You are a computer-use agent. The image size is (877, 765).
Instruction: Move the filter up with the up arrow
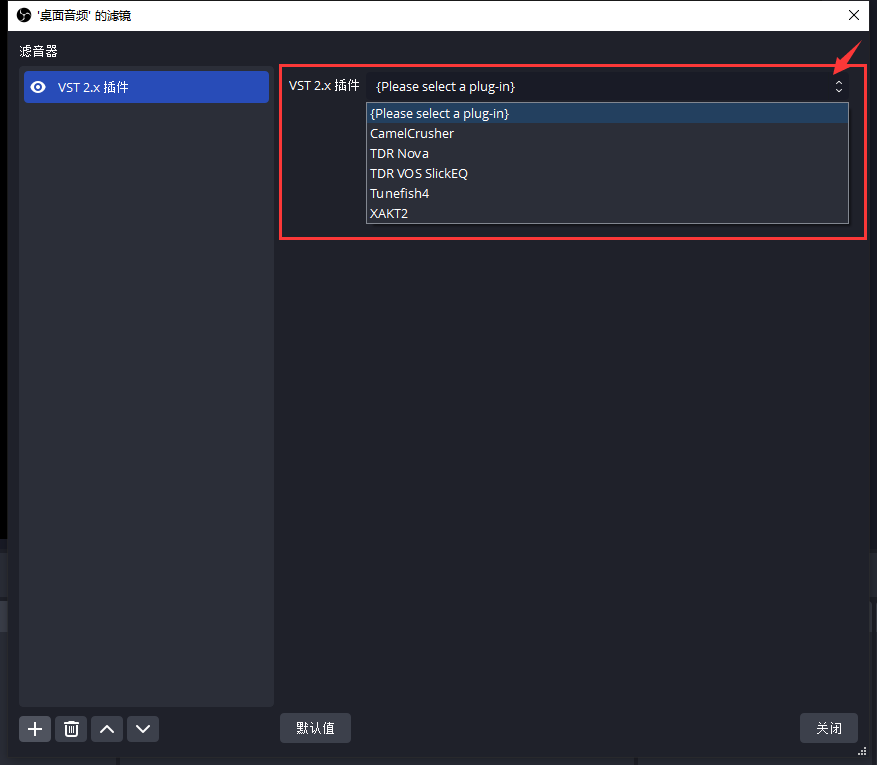coord(107,729)
